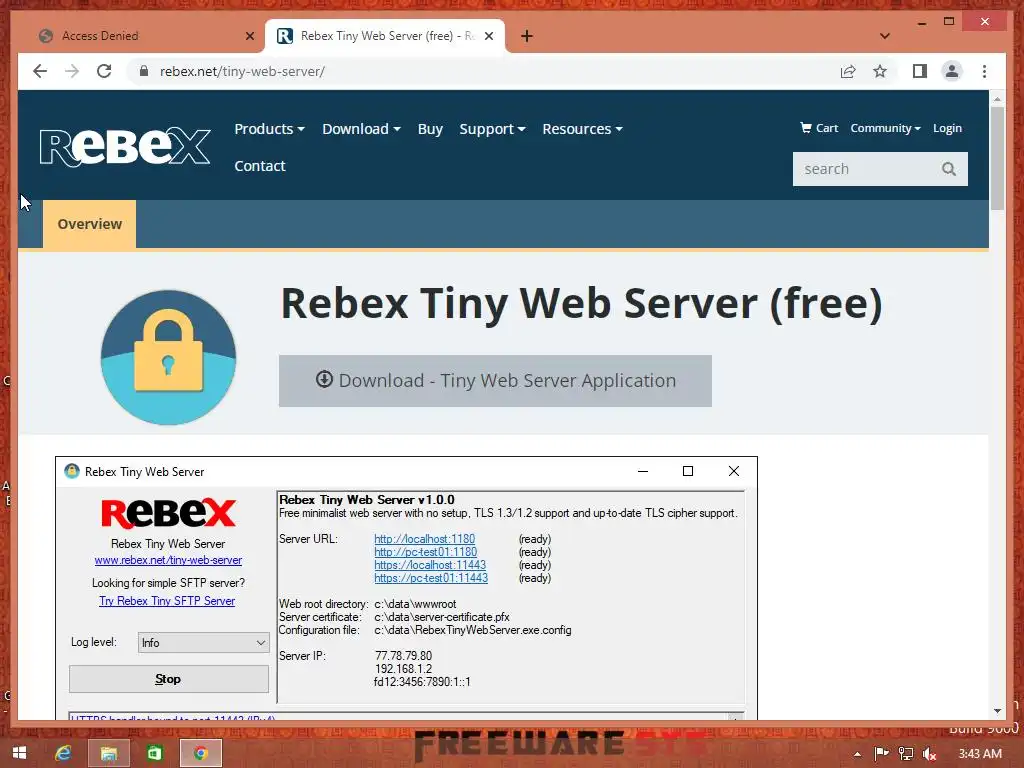1024x768 pixels.
Task: Click the padlock product image
Action: [168, 358]
